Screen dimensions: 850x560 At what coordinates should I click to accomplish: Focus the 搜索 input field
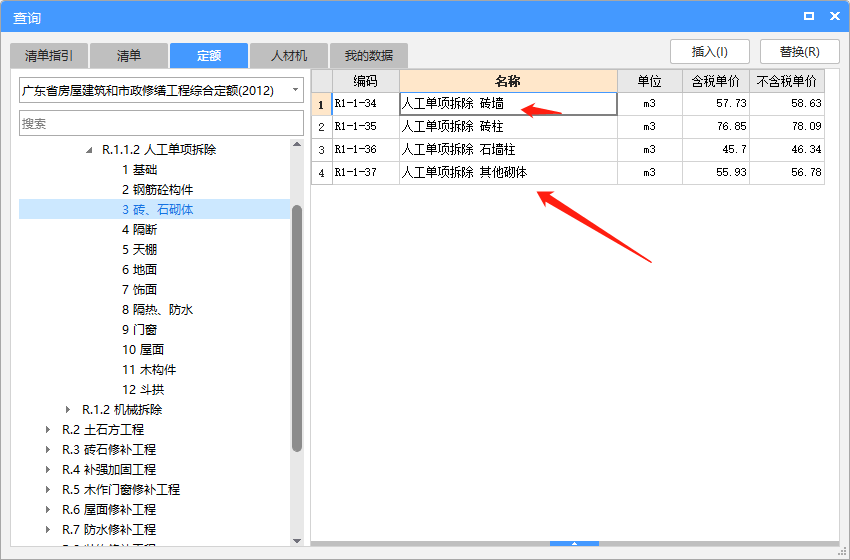[x=161, y=123]
